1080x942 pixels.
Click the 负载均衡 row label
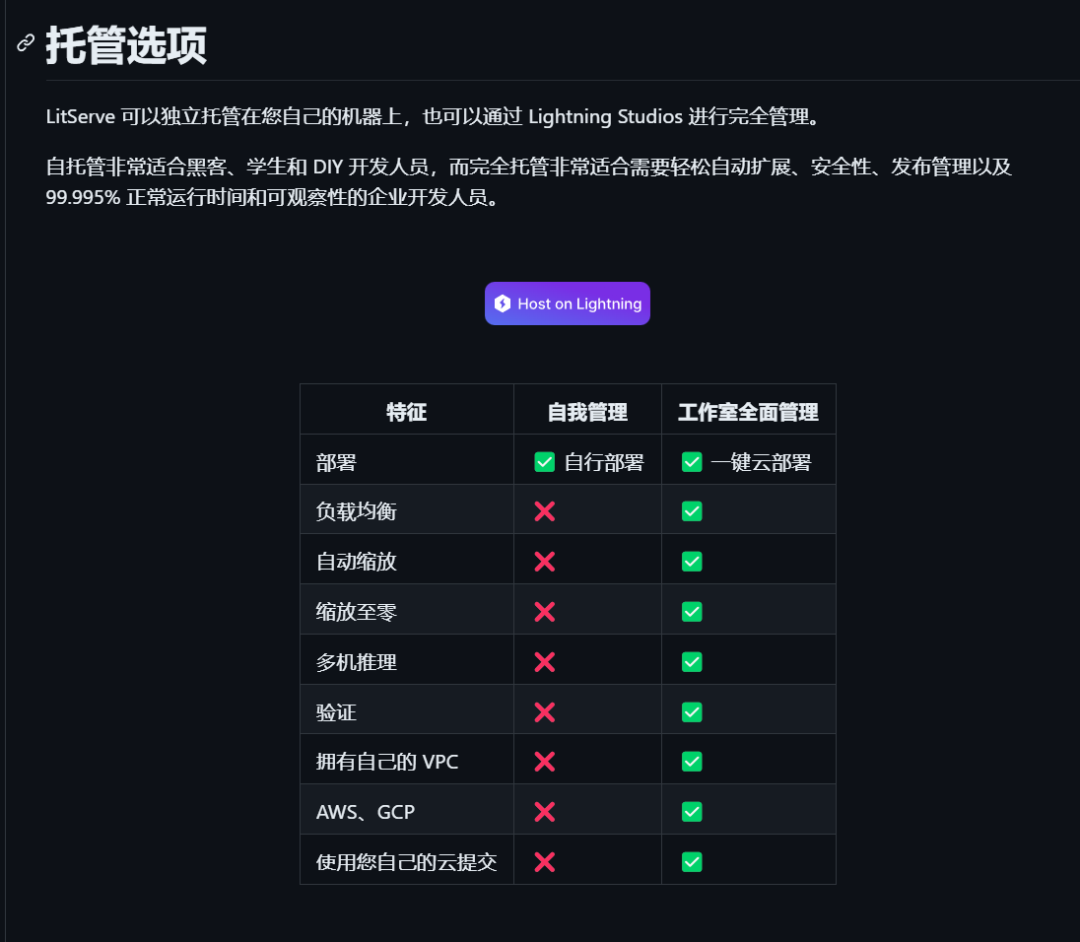355,511
